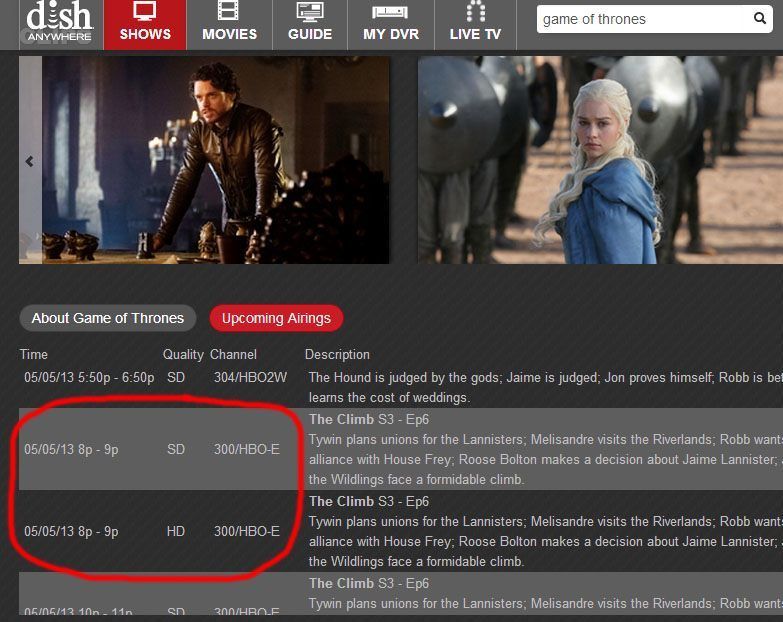Select the 05/05/13 5:50p - 6:50p airing

coord(89,377)
